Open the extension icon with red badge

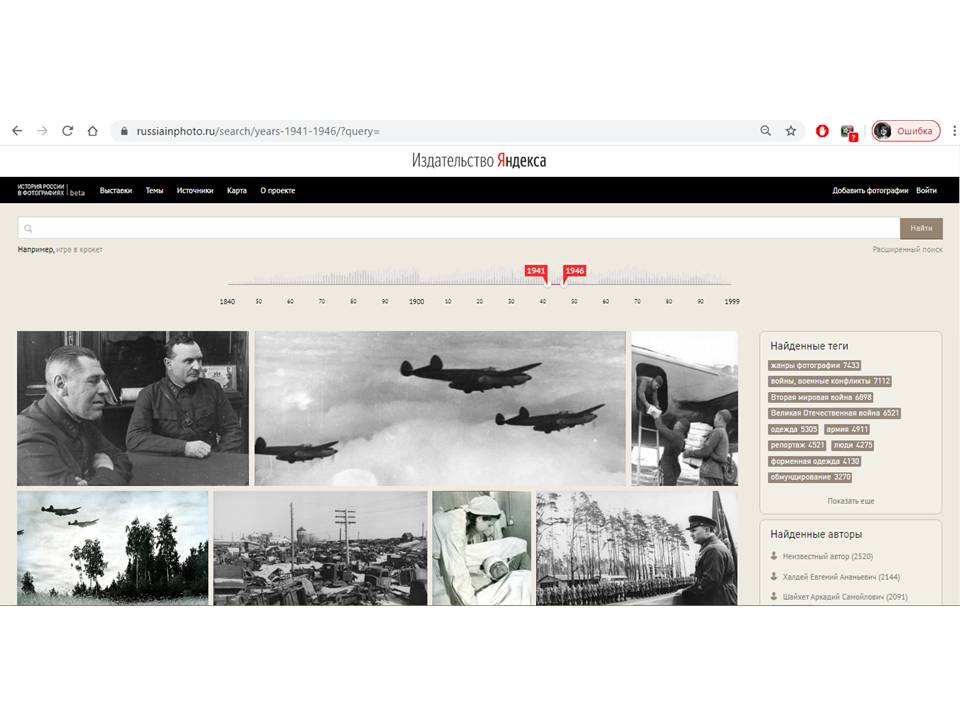click(848, 132)
